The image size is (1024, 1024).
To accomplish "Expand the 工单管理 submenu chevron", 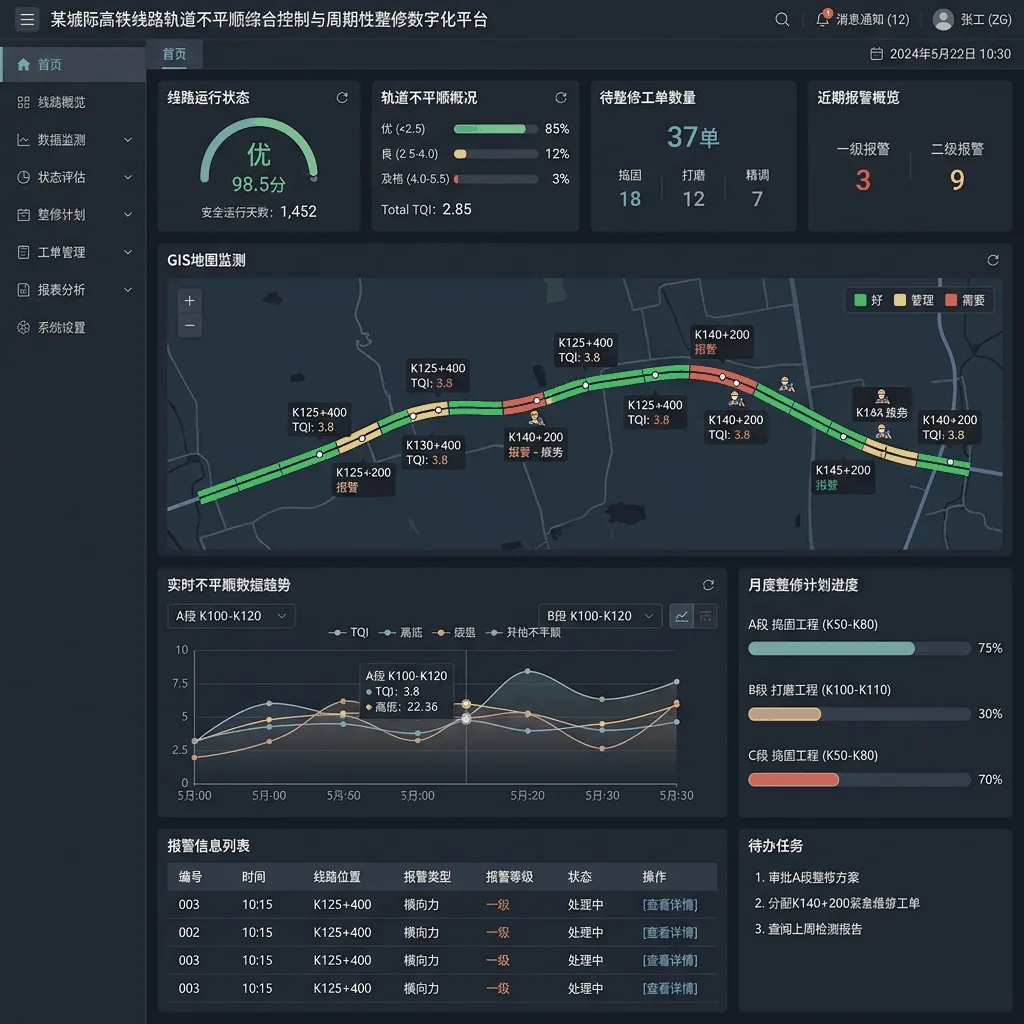I will click(128, 252).
